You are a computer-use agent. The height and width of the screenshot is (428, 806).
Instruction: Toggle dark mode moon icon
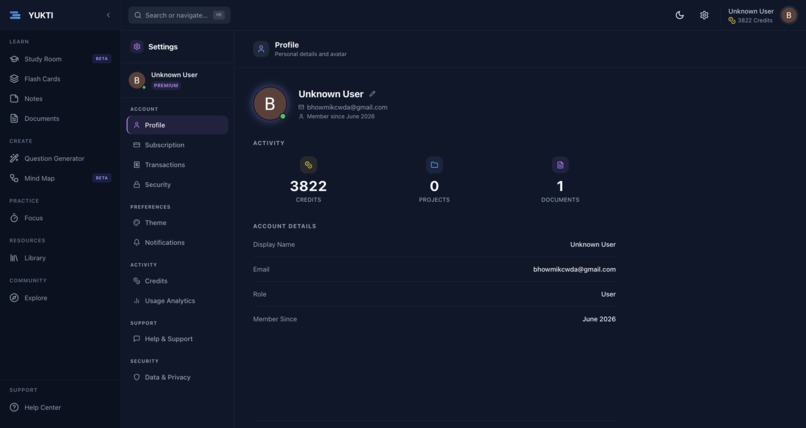680,15
